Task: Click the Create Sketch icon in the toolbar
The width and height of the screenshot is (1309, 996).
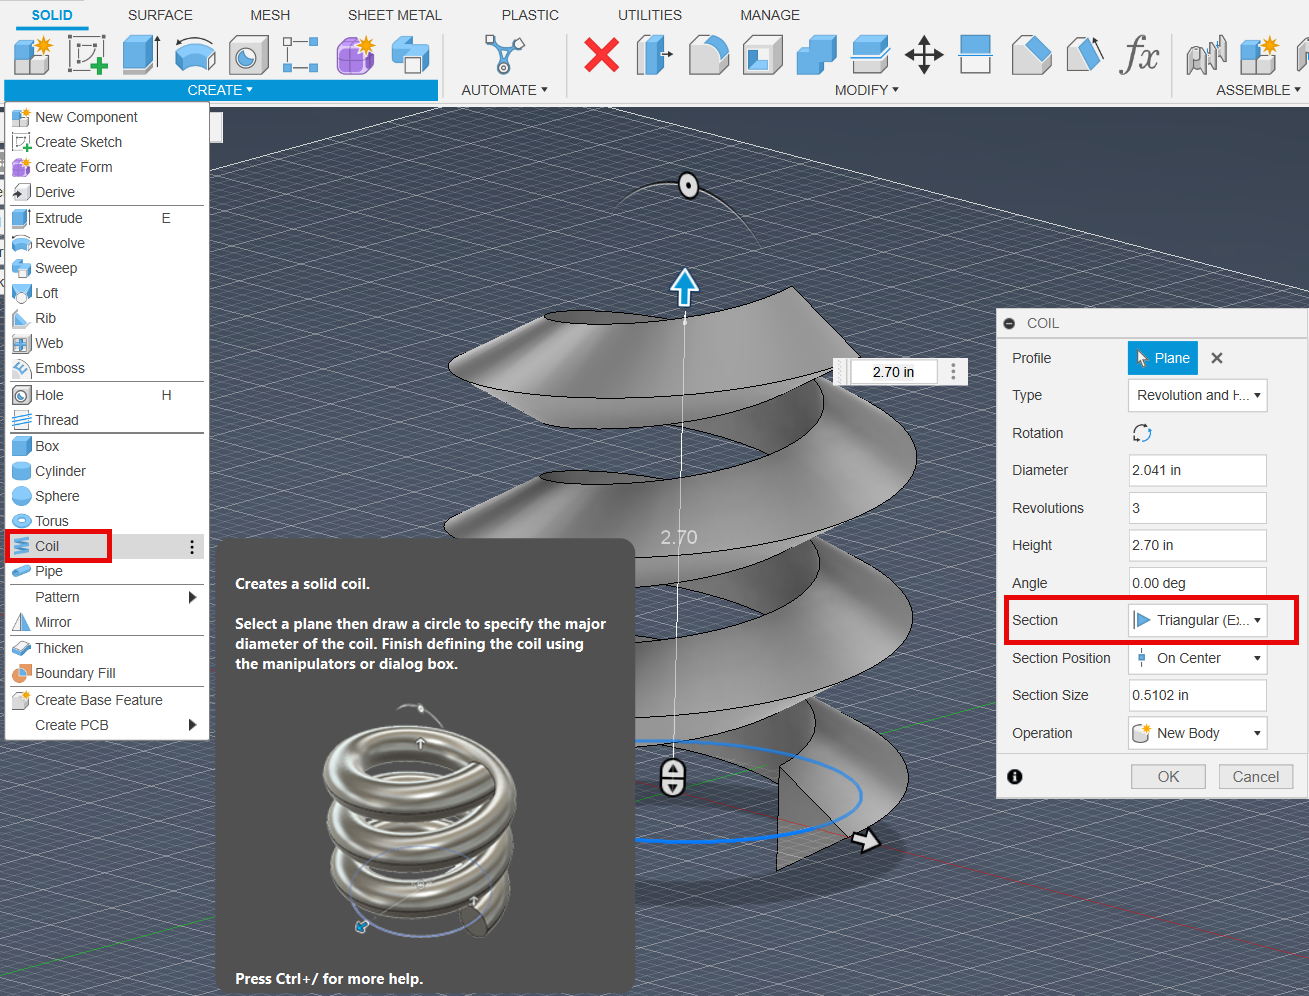Action: pos(87,55)
